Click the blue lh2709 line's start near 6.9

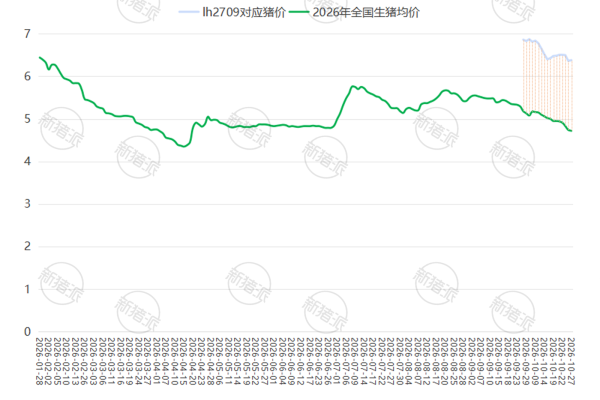click(x=523, y=39)
